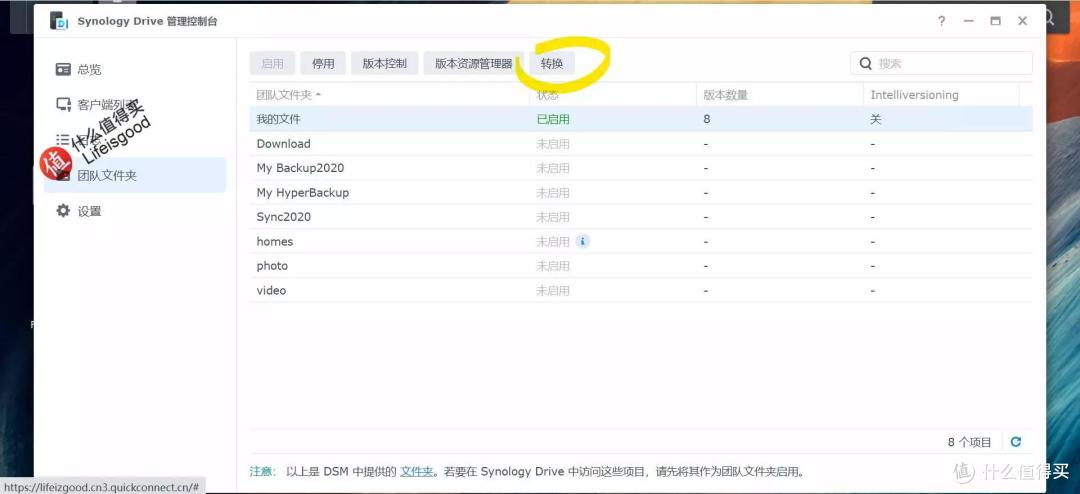
Task: Select the 我的文件 row
Action: click(641, 119)
